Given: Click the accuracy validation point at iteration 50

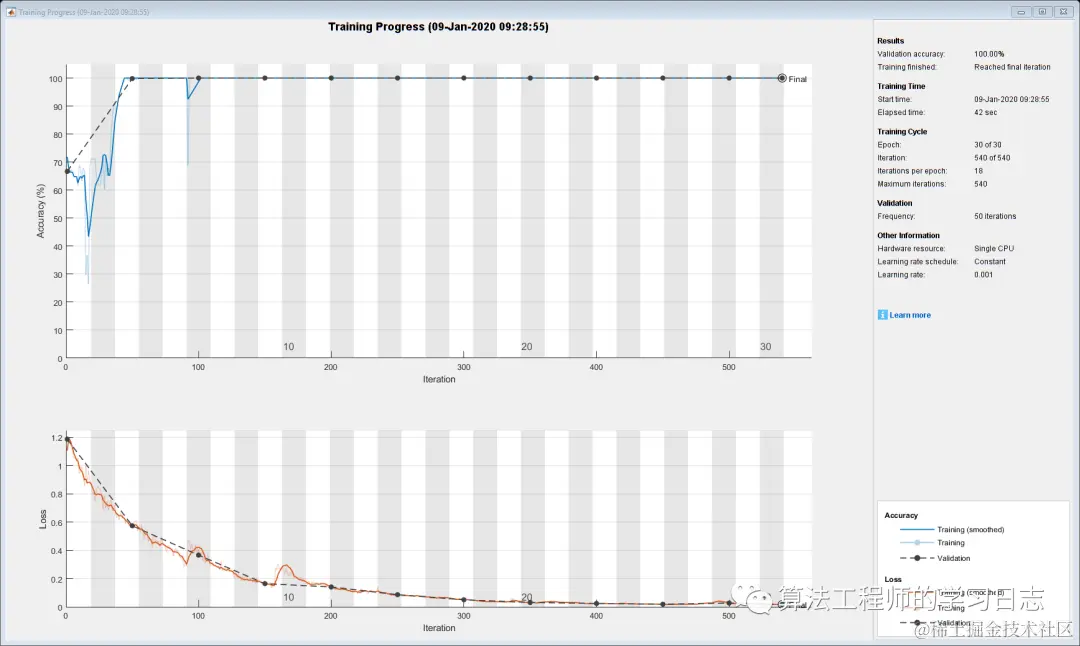Looking at the screenshot, I should click(x=132, y=79).
